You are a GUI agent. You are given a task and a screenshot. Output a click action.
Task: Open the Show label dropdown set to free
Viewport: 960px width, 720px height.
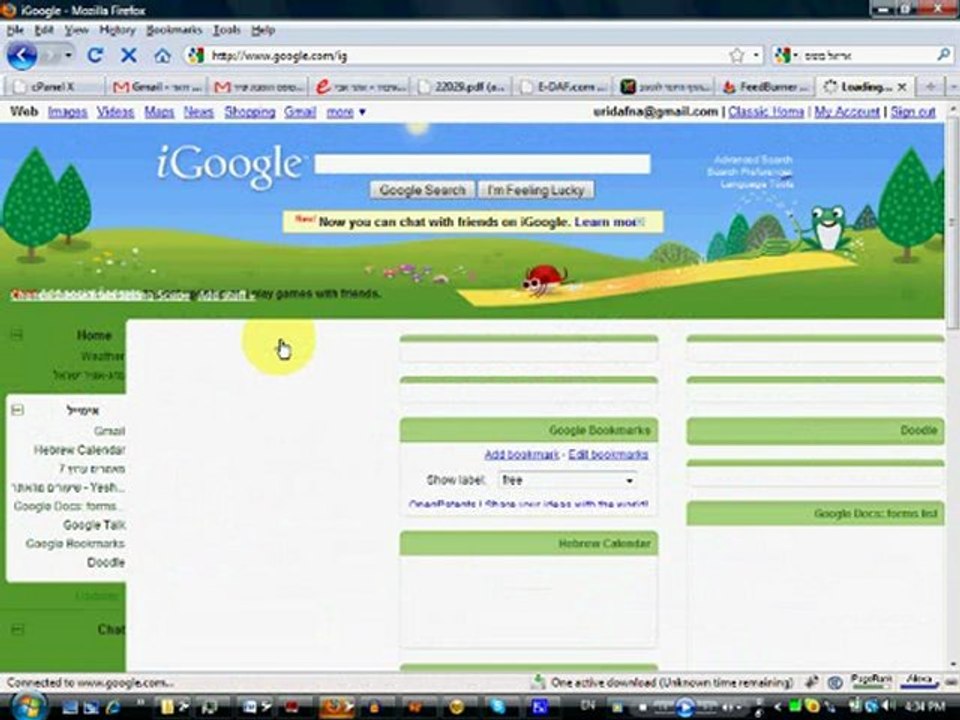click(568, 481)
